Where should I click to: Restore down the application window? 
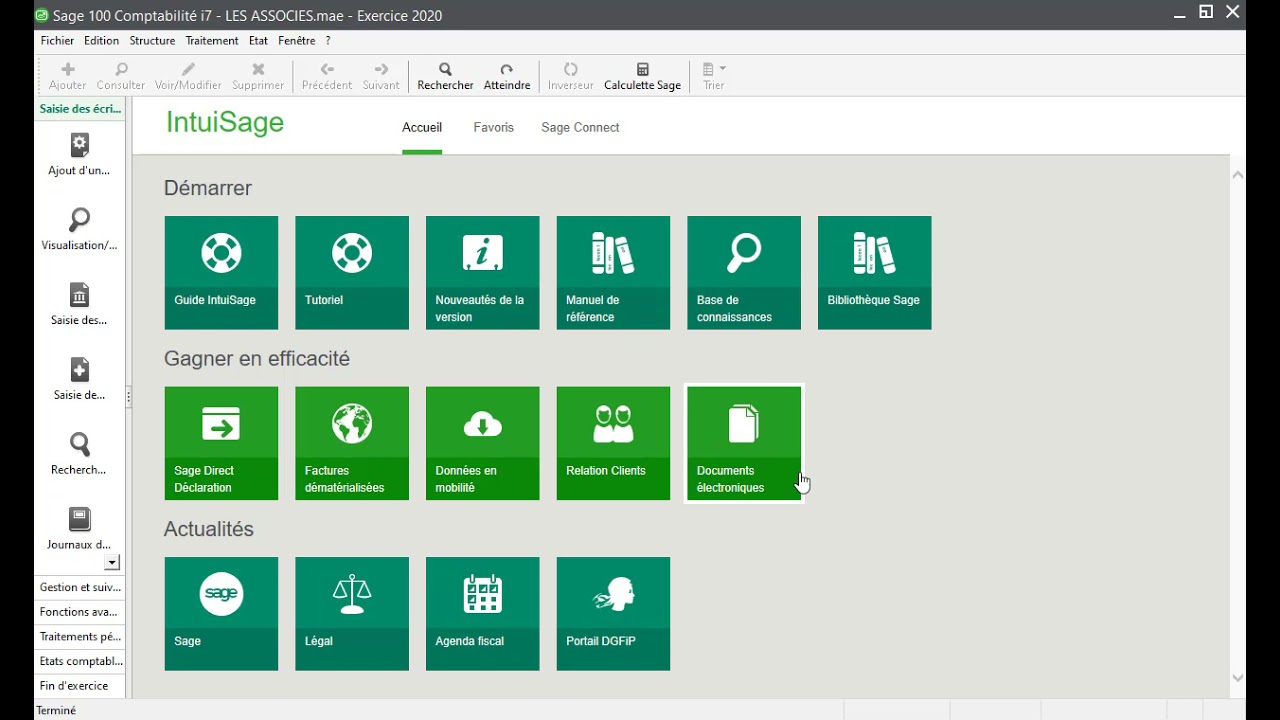click(x=1206, y=12)
